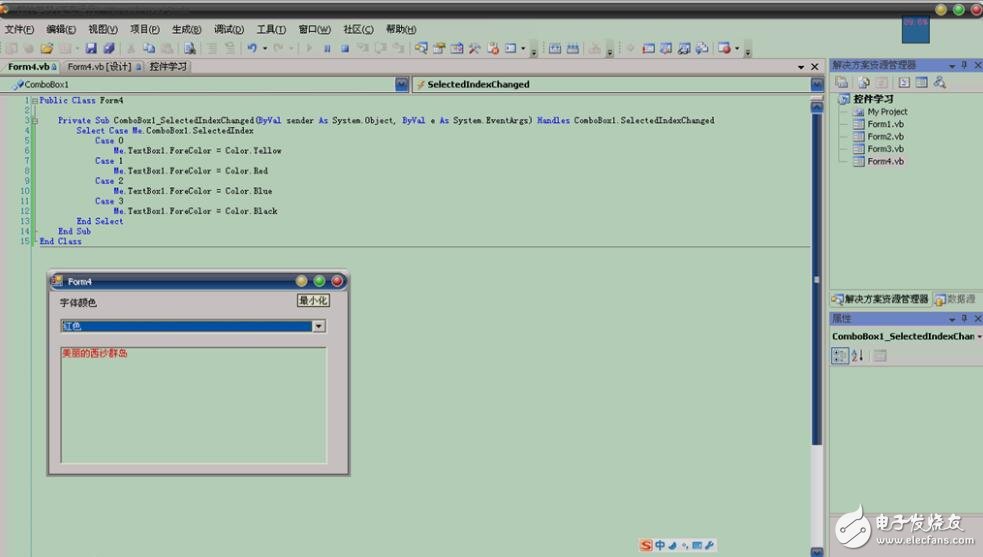The image size is (983, 557).
Task: Open the SelectedIndexChanged method dropdown
Action: (817, 85)
